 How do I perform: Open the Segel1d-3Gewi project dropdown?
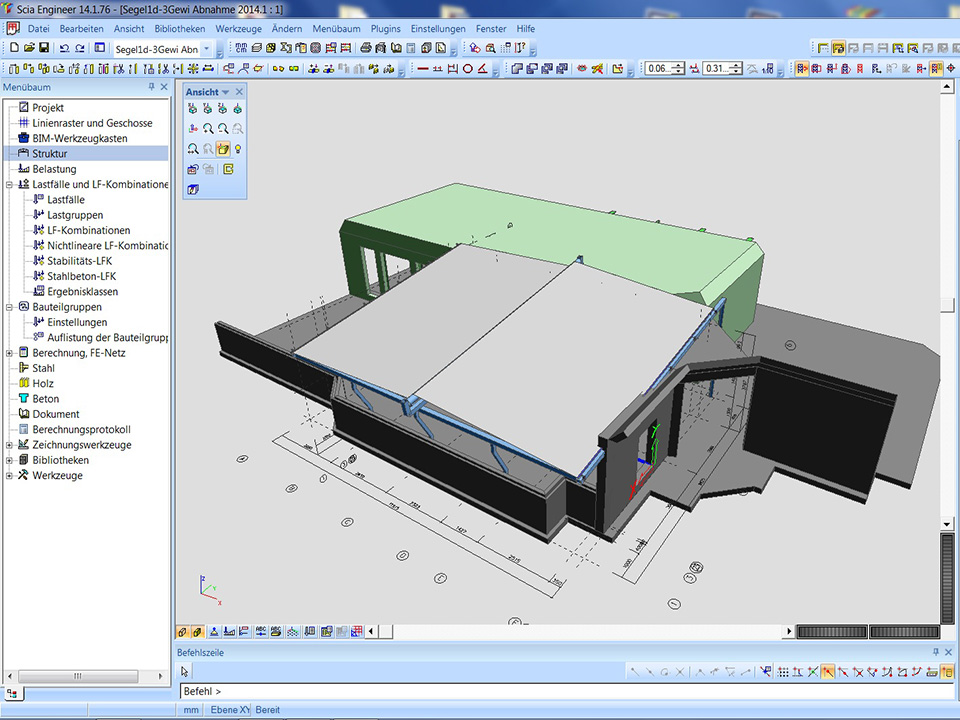coord(206,49)
